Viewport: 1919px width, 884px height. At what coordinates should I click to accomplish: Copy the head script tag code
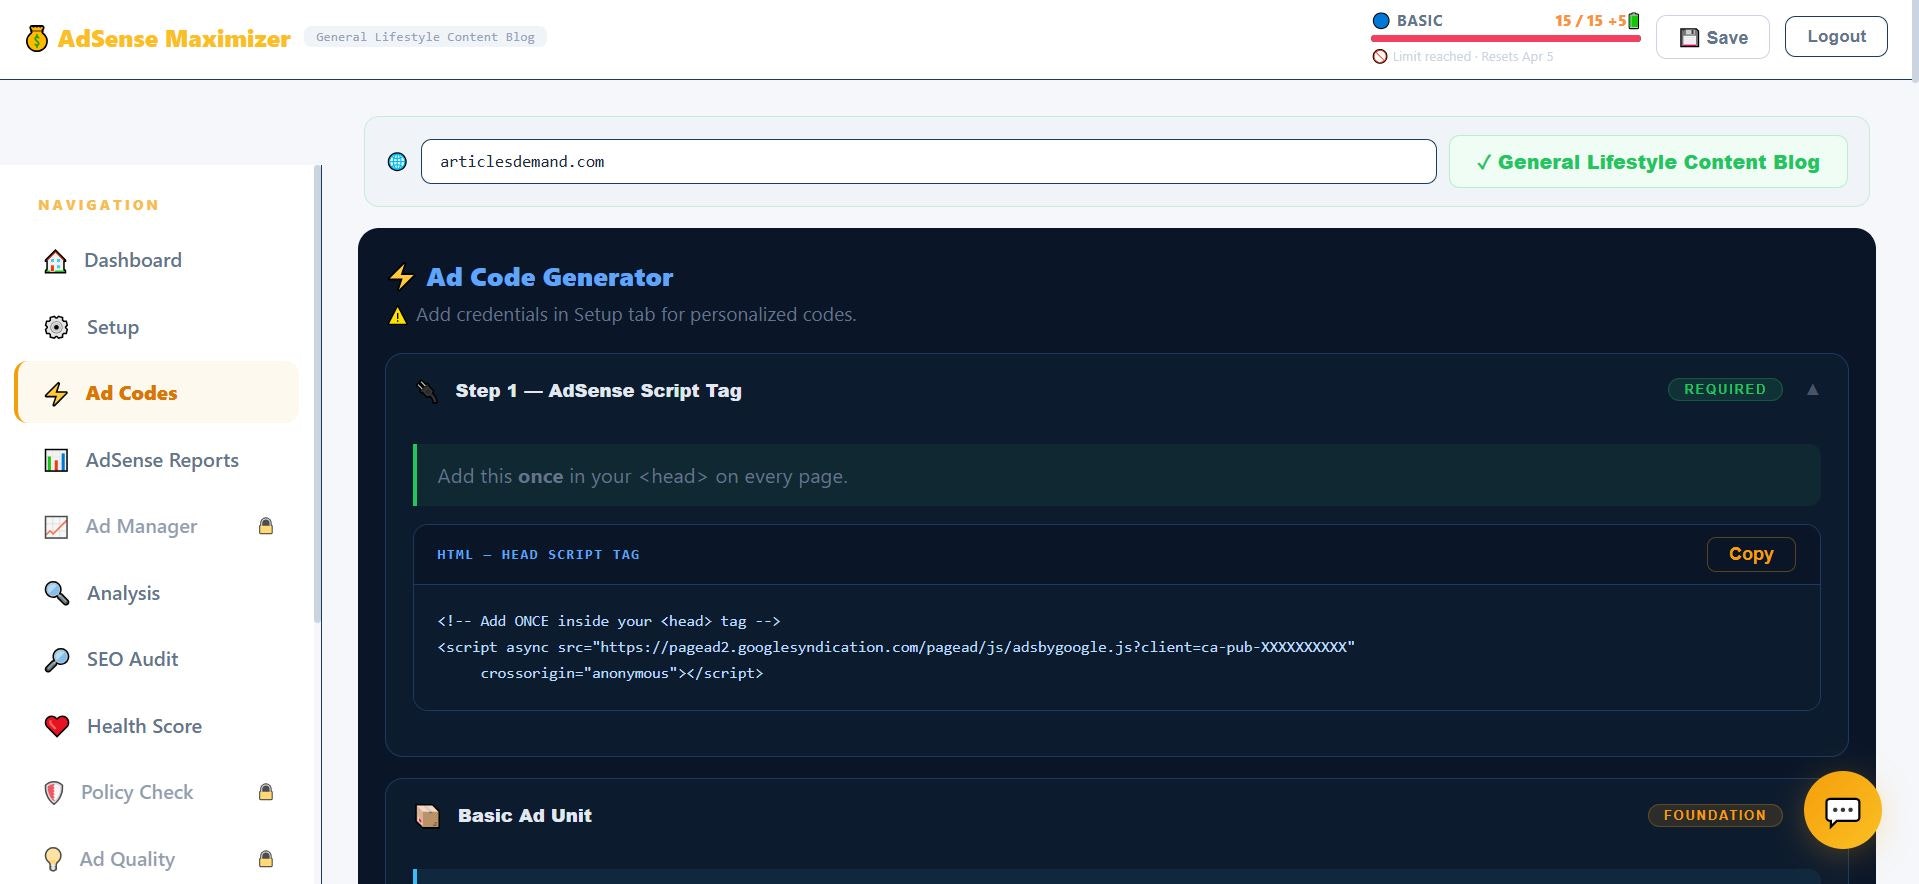point(1750,554)
